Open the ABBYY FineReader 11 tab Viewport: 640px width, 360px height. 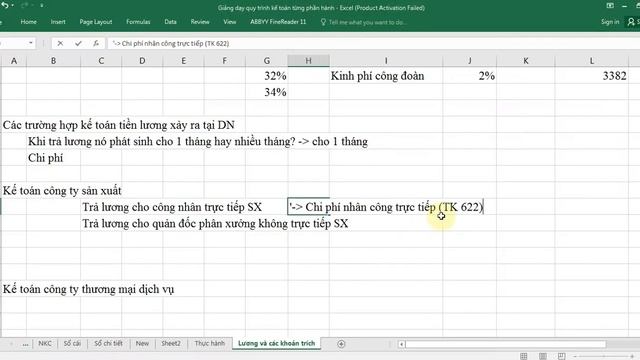[278, 22]
